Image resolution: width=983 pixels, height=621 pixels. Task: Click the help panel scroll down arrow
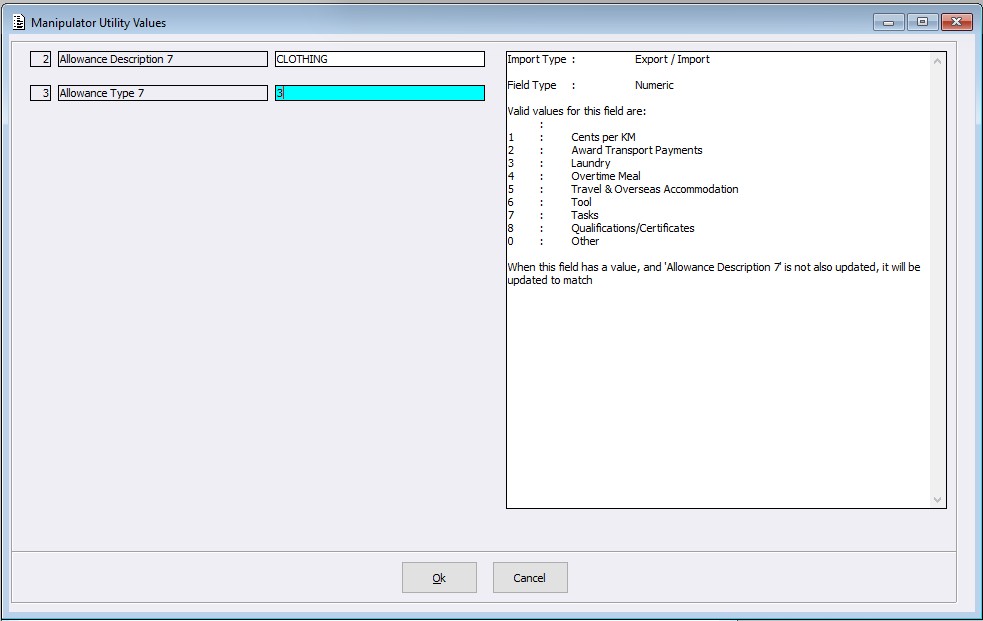[937, 499]
